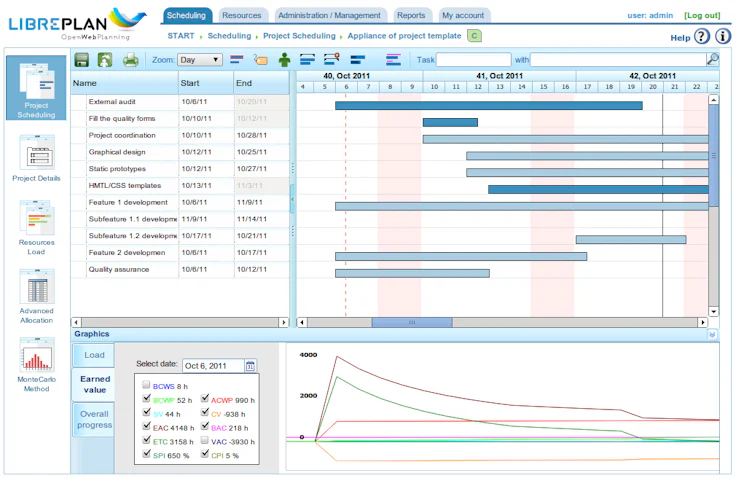Click the Quality assurance Gantt bar
This screenshot has width=736, height=478.
coord(412,273)
